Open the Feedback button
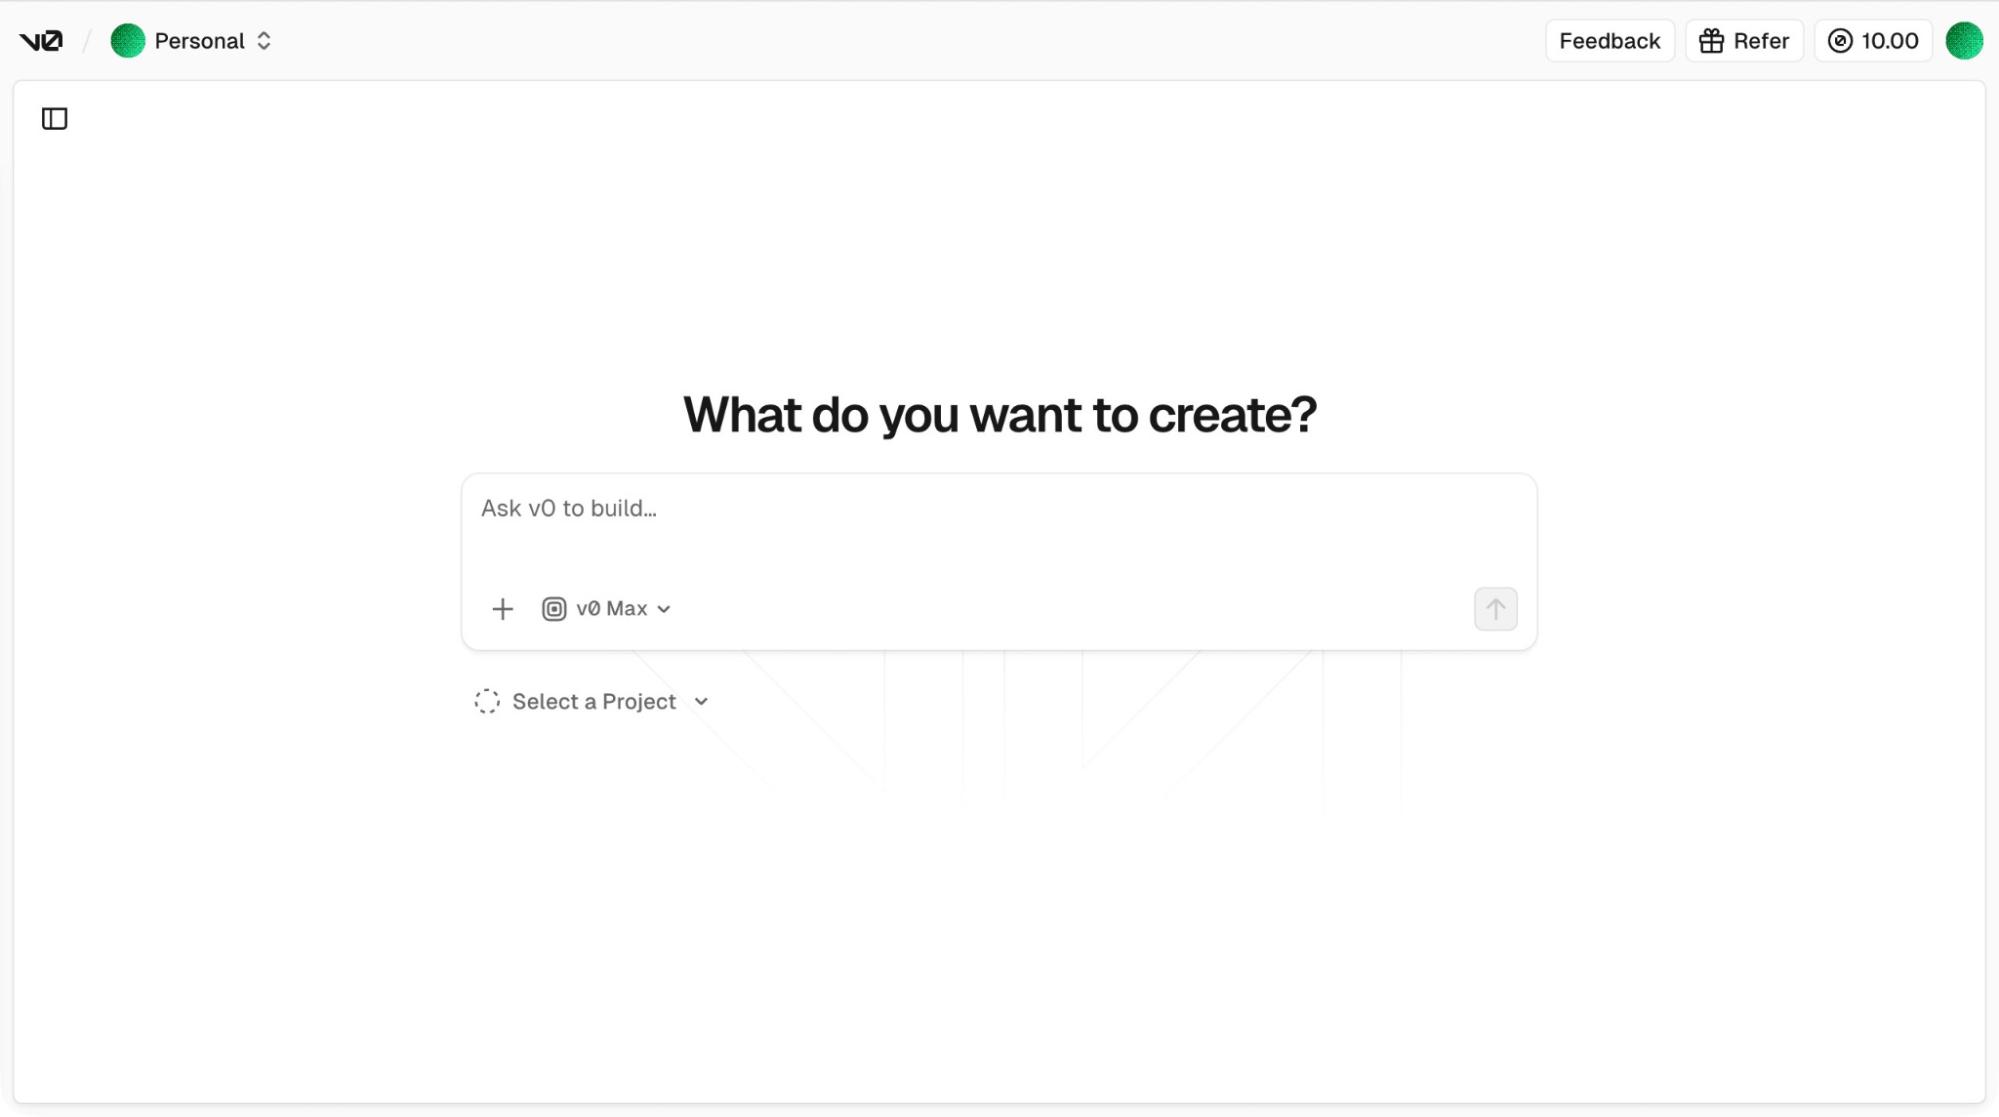 pos(1609,41)
